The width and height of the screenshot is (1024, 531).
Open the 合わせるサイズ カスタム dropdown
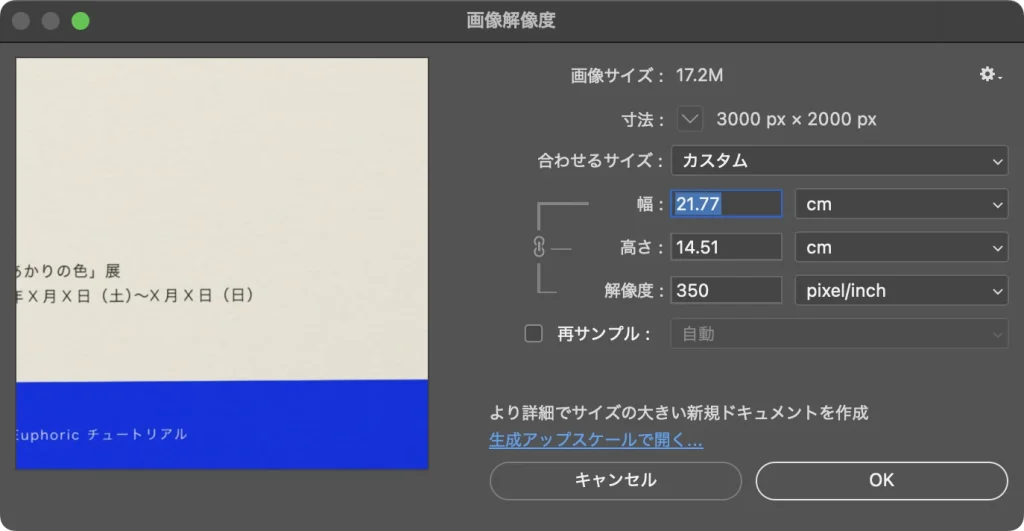(839, 161)
